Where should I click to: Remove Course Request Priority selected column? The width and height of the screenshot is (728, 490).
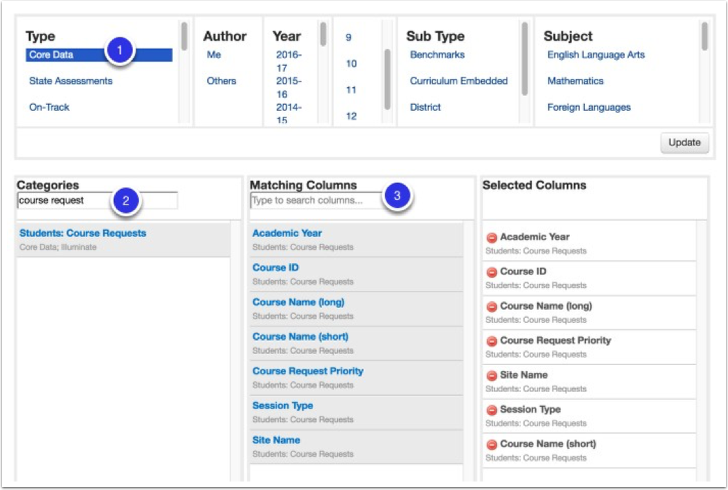(x=492, y=341)
